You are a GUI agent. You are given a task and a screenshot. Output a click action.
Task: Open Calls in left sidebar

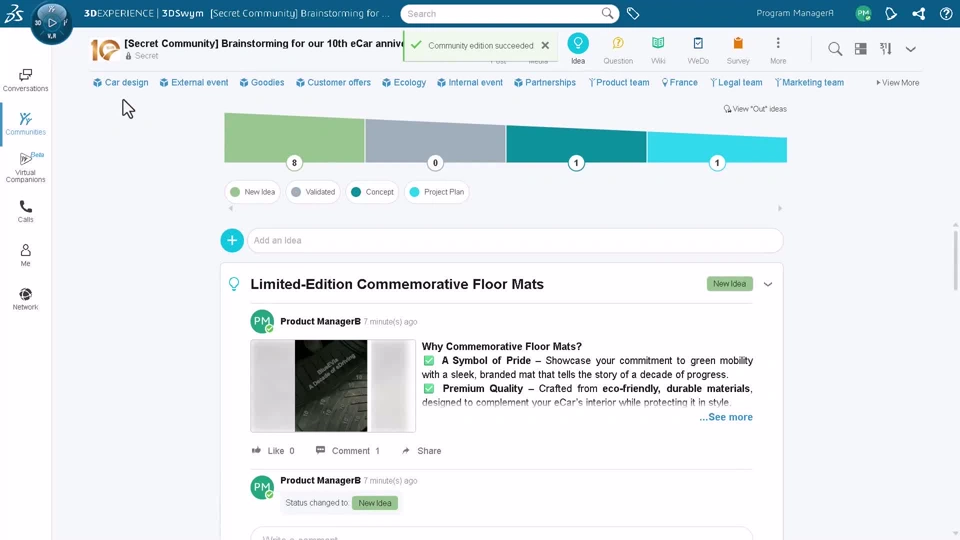[x=25, y=211]
